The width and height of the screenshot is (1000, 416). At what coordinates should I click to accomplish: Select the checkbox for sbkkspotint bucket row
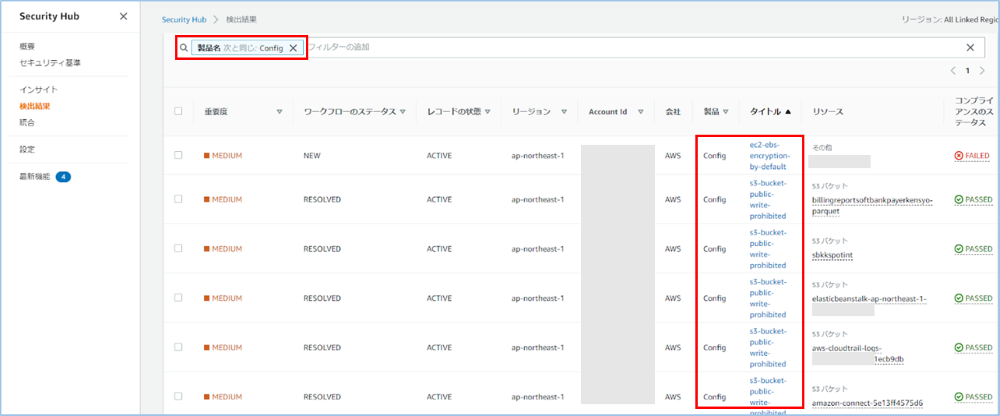click(178, 249)
